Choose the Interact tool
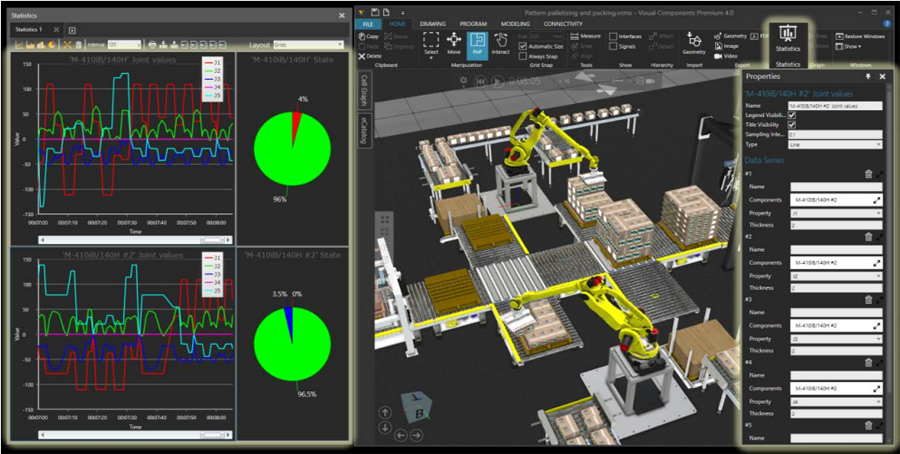 coord(502,43)
